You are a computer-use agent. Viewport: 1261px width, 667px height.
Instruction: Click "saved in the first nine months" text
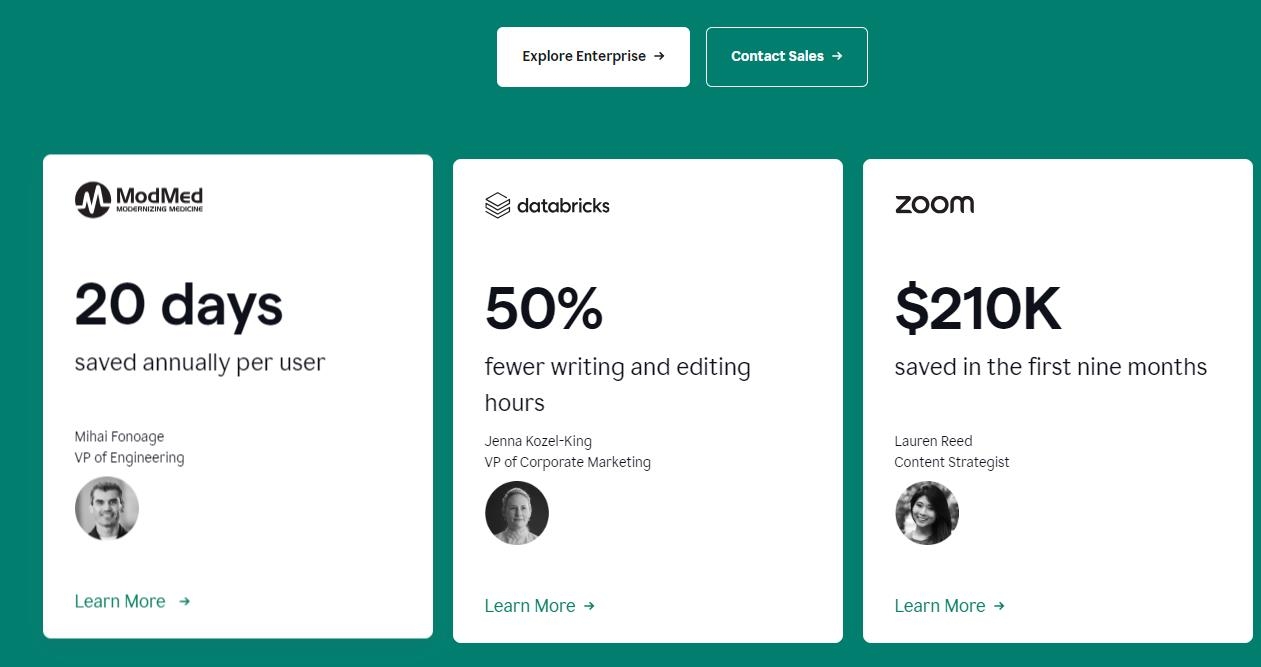pos(1051,367)
